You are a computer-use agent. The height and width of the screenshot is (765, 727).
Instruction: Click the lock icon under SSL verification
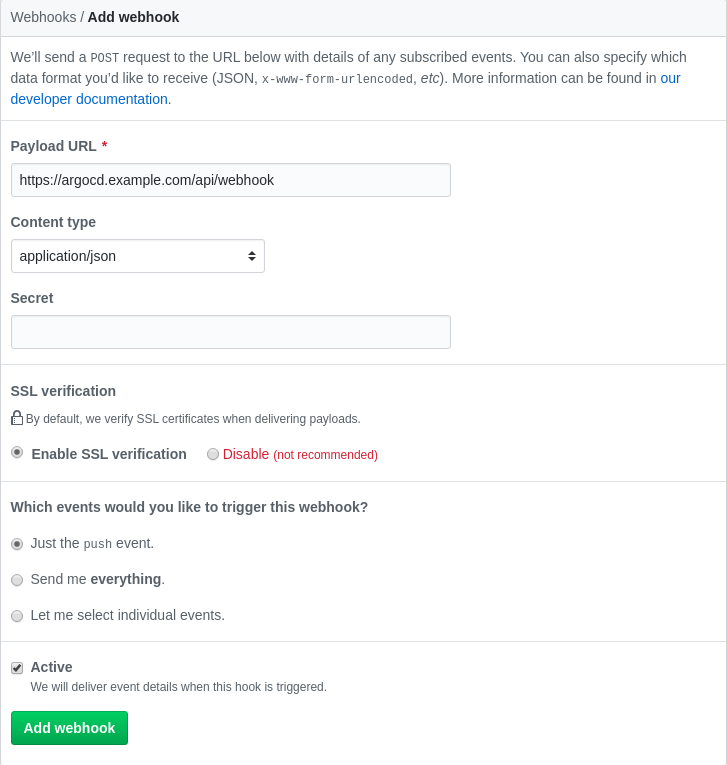pos(17,418)
